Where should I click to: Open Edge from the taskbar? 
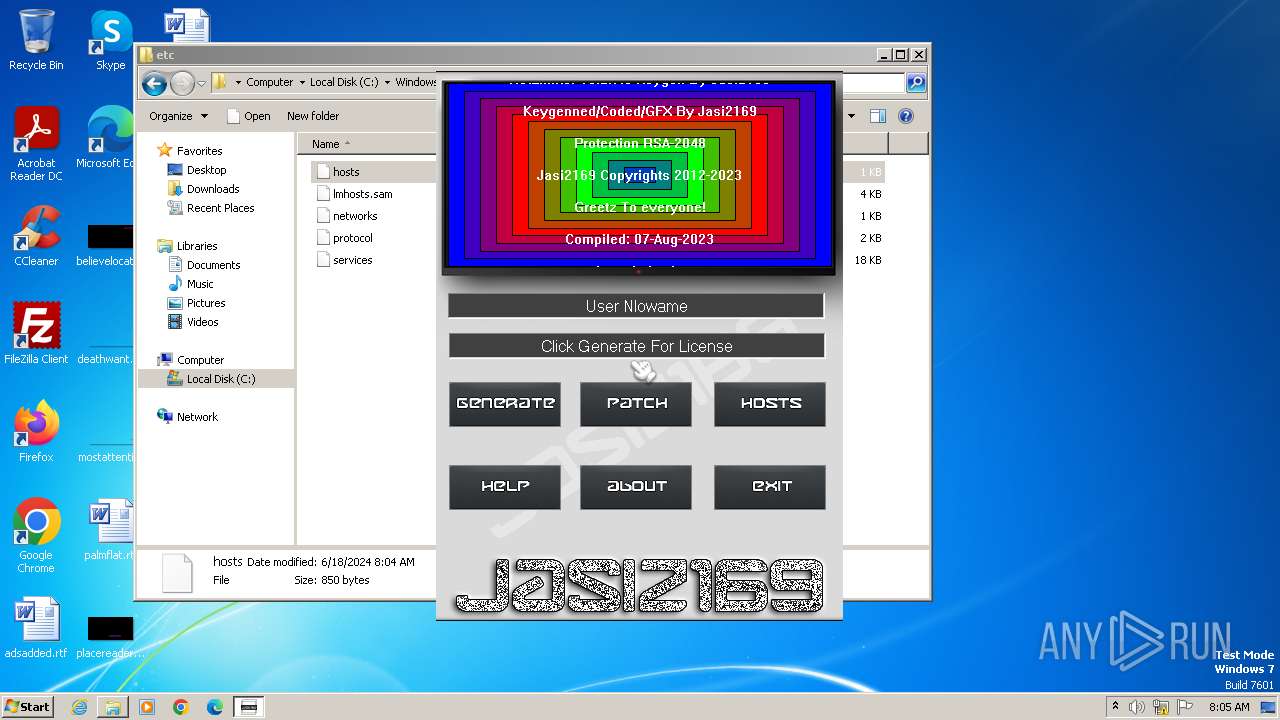(215, 707)
